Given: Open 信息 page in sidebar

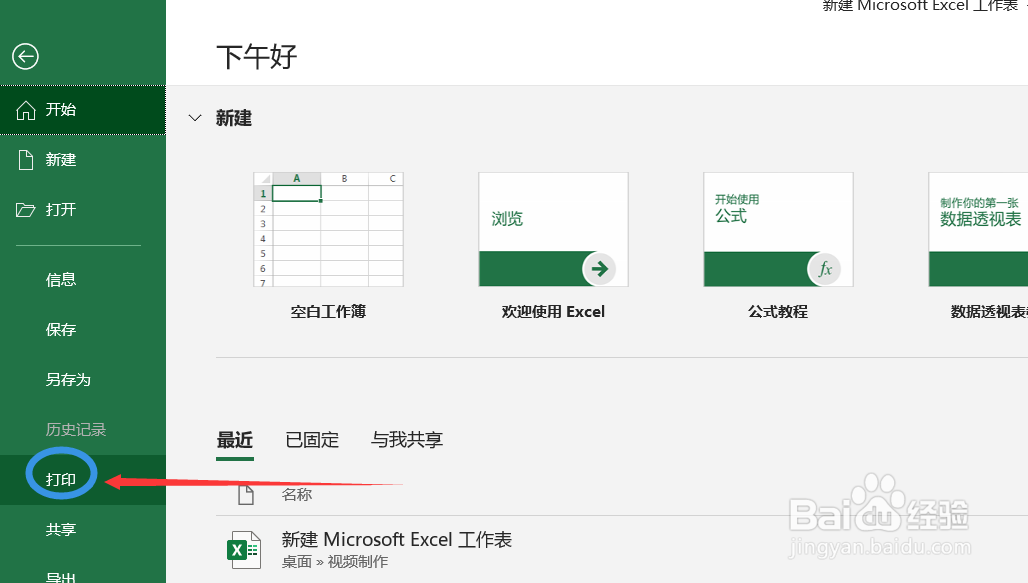Looking at the screenshot, I should [83, 279].
